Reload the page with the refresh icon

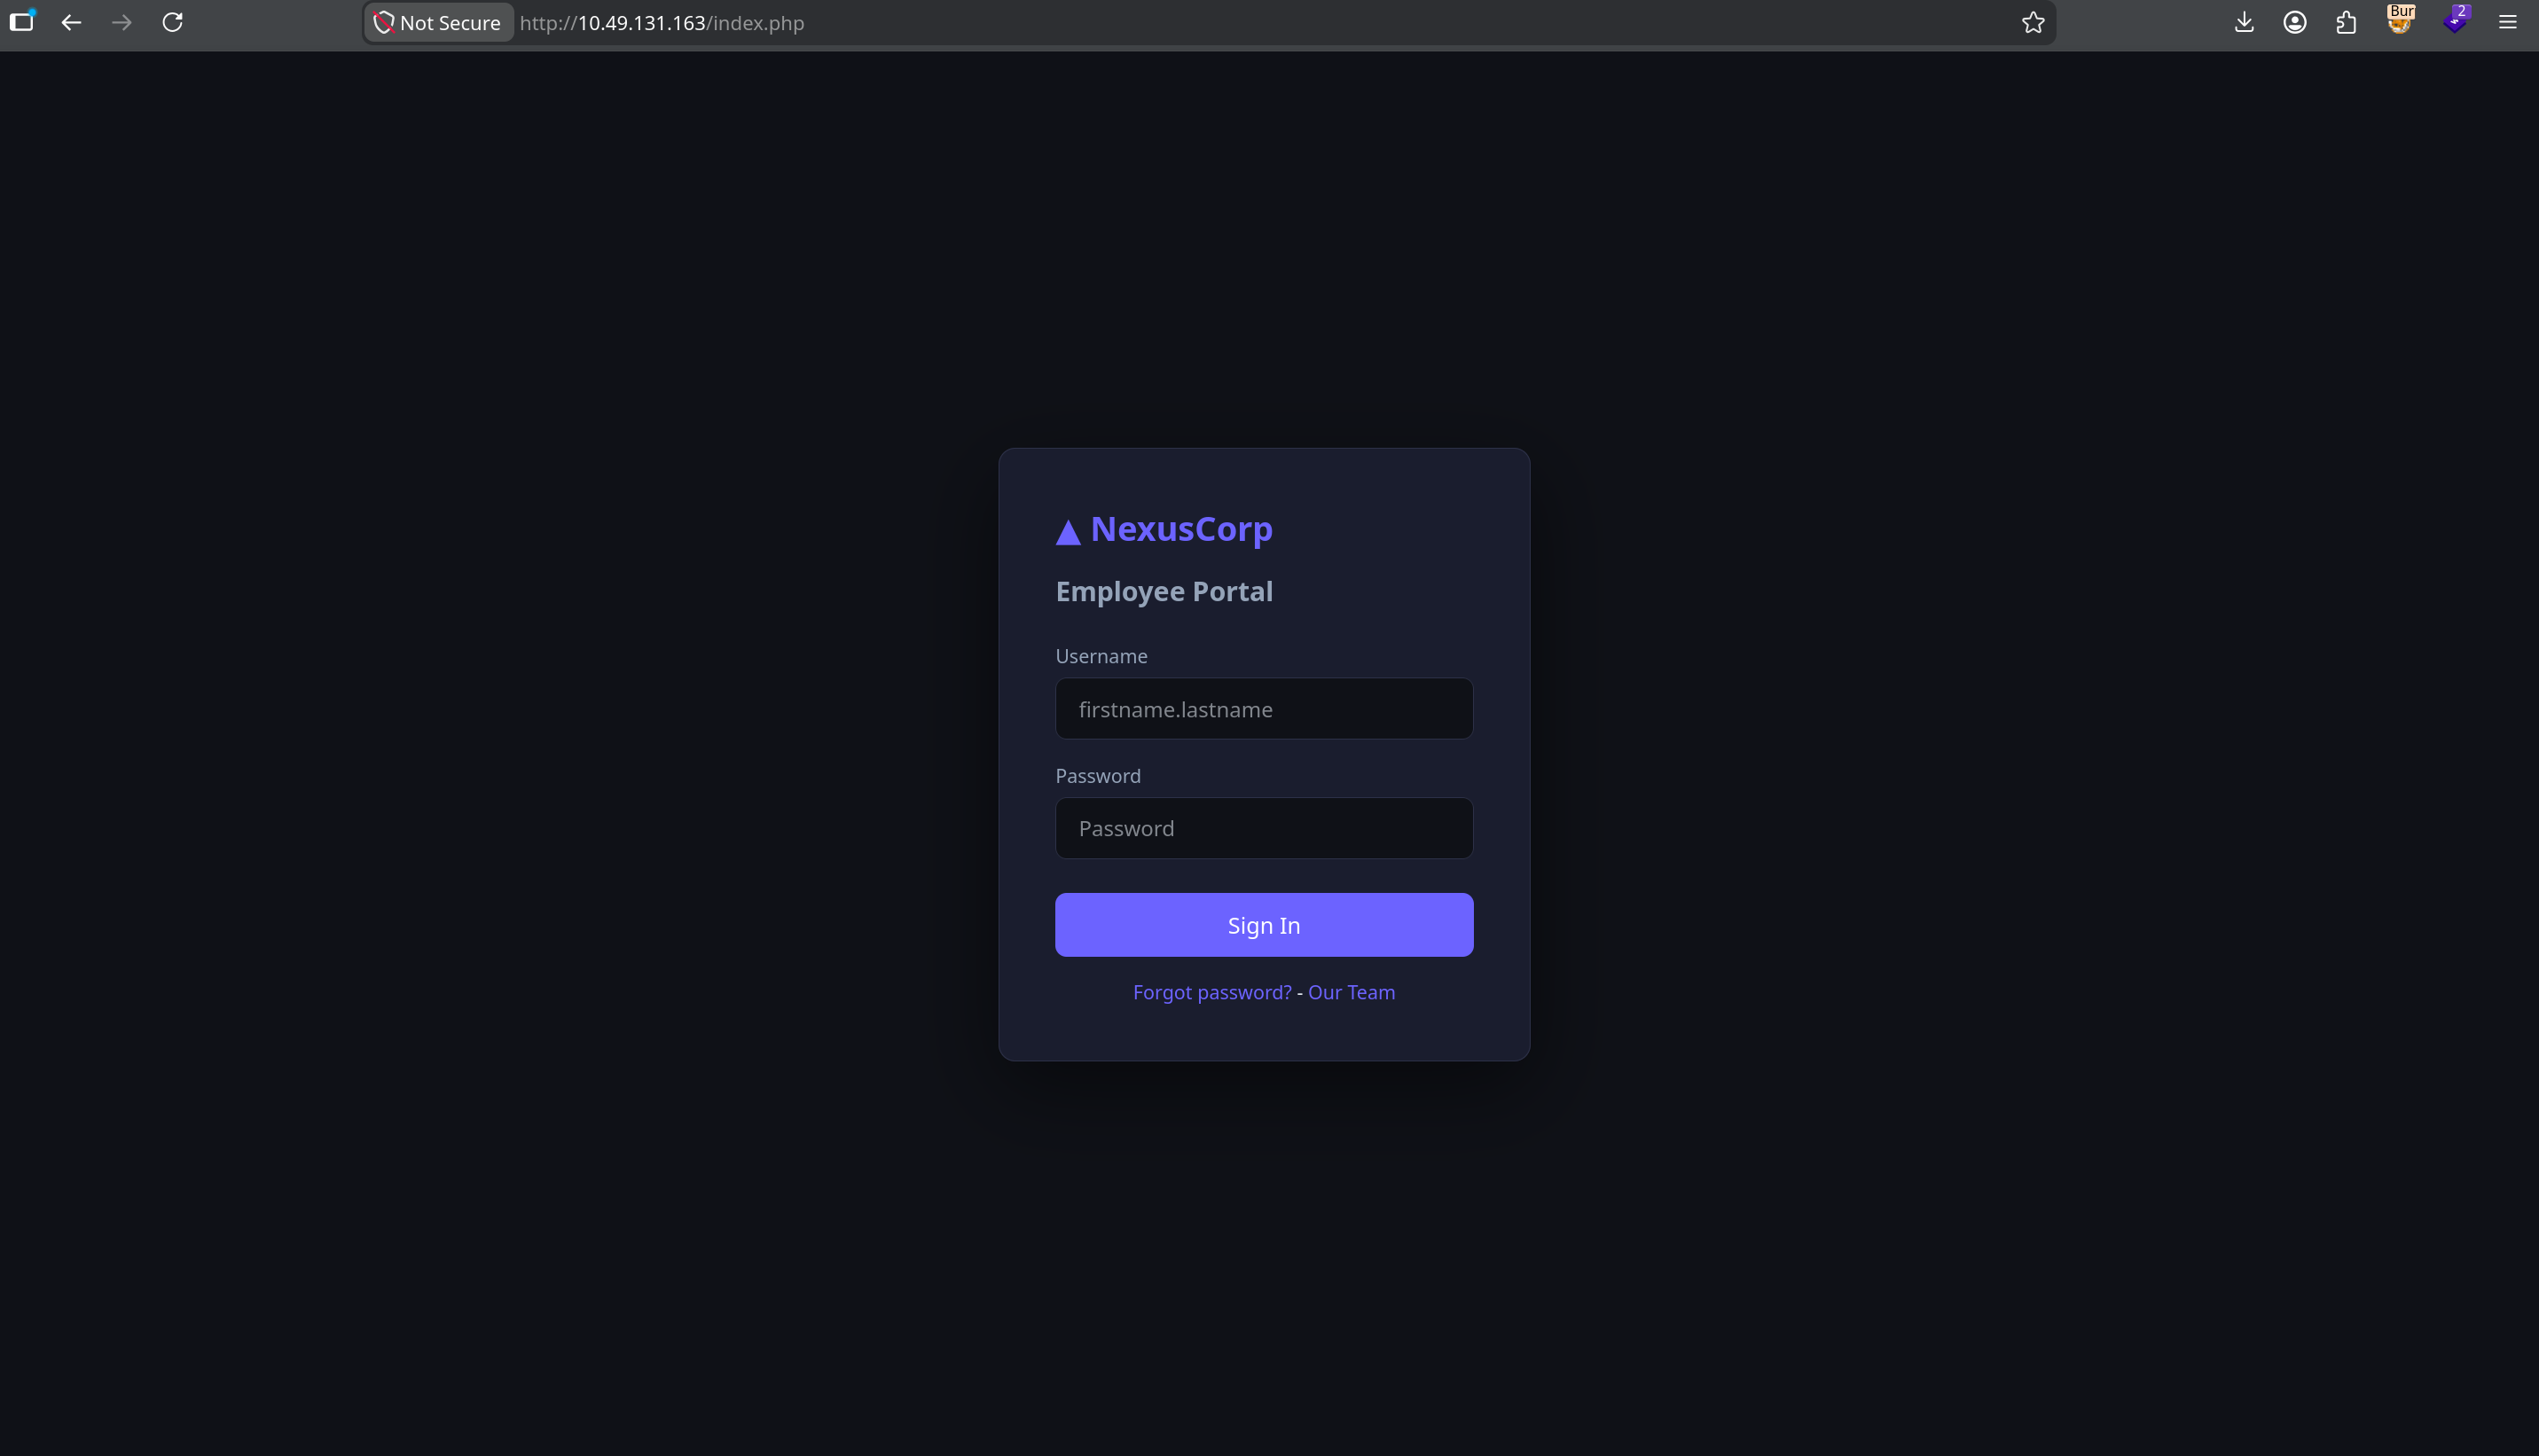point(173,22)
